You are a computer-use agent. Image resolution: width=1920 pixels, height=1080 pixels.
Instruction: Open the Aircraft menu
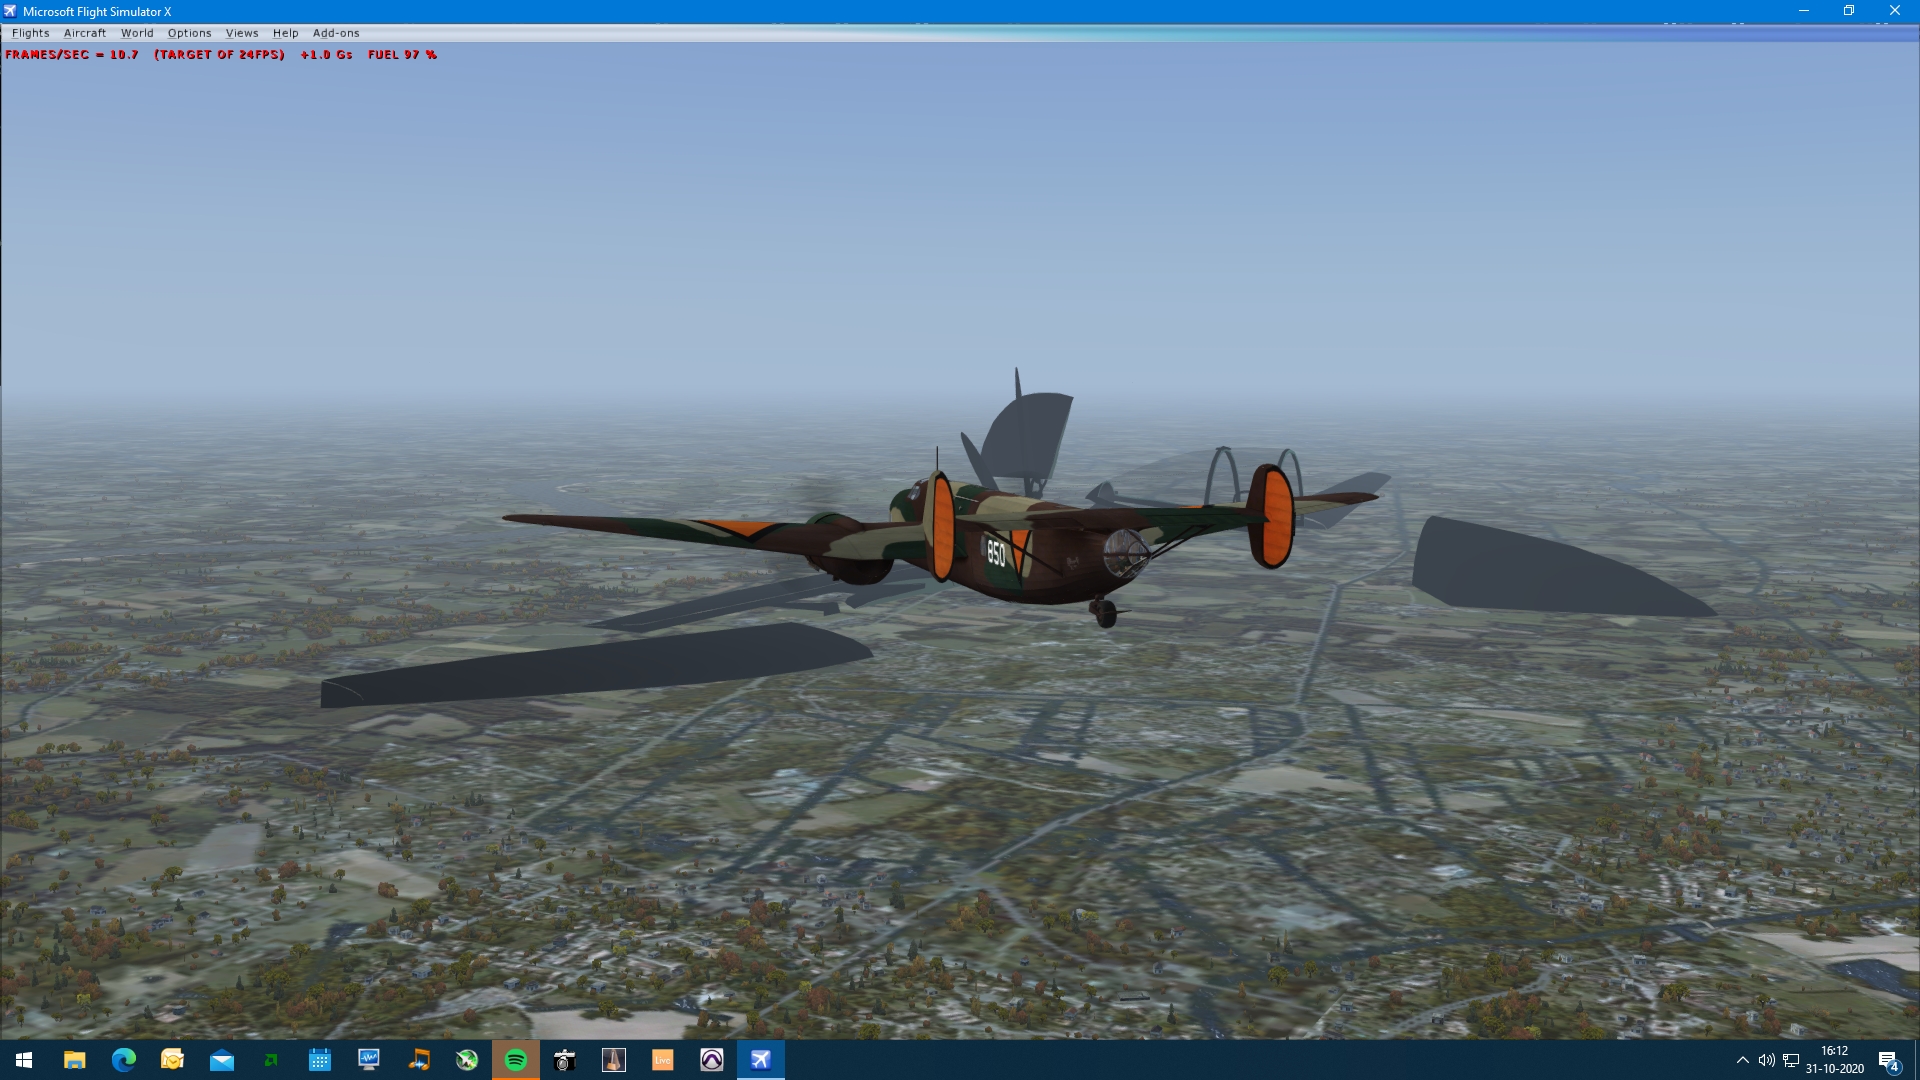[85, 33]
